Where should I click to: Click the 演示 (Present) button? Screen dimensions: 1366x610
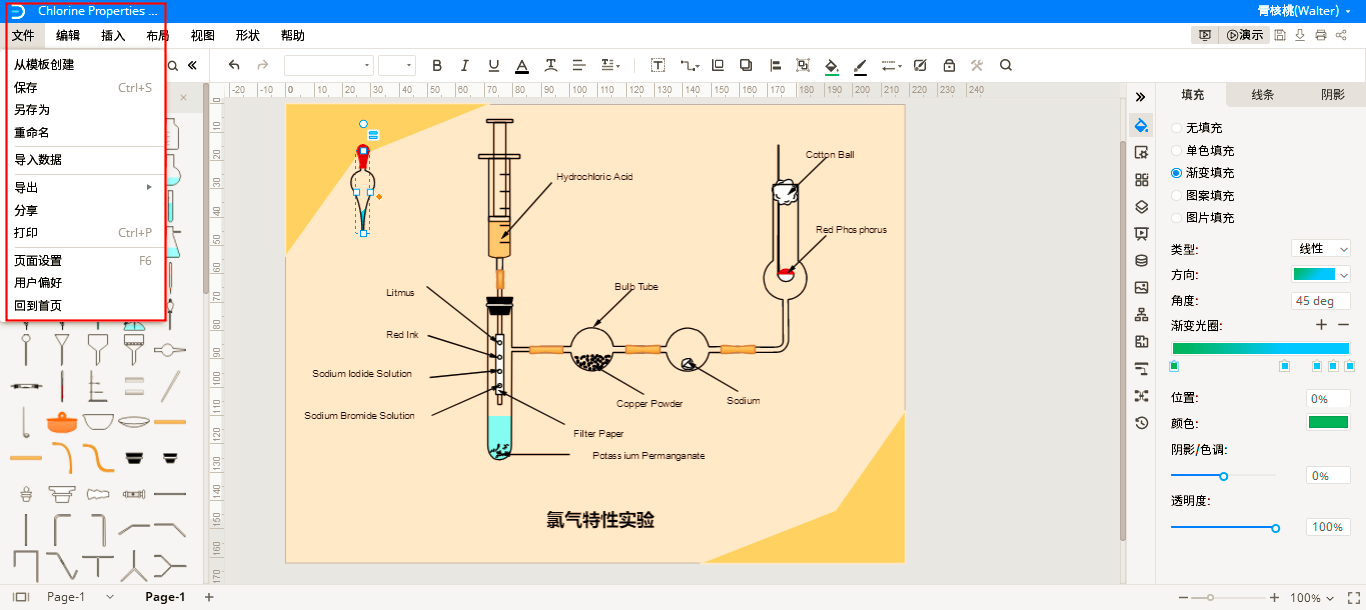point(1245,35)
